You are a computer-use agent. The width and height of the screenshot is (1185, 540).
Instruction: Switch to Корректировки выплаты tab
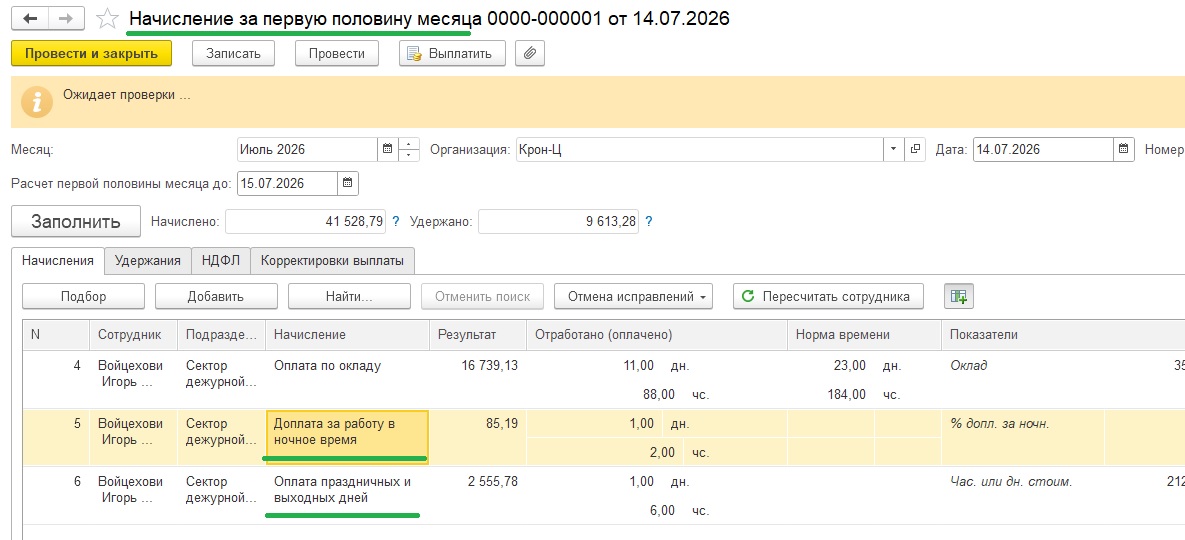point(333,261)
